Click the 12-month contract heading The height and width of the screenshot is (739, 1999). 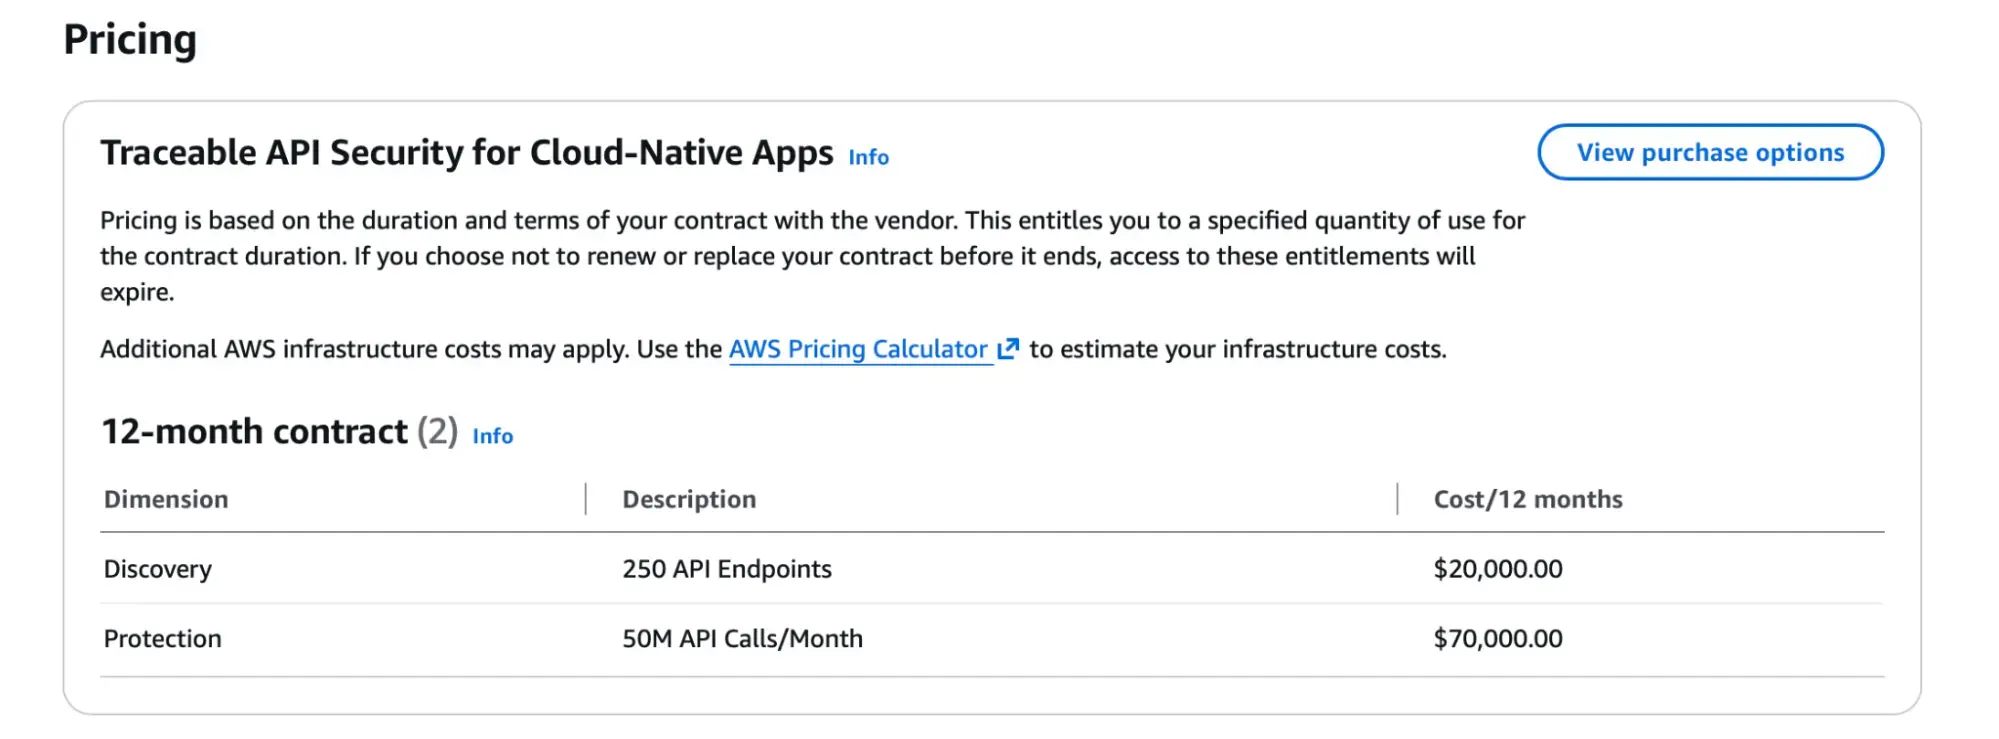(x=255, y=432)
